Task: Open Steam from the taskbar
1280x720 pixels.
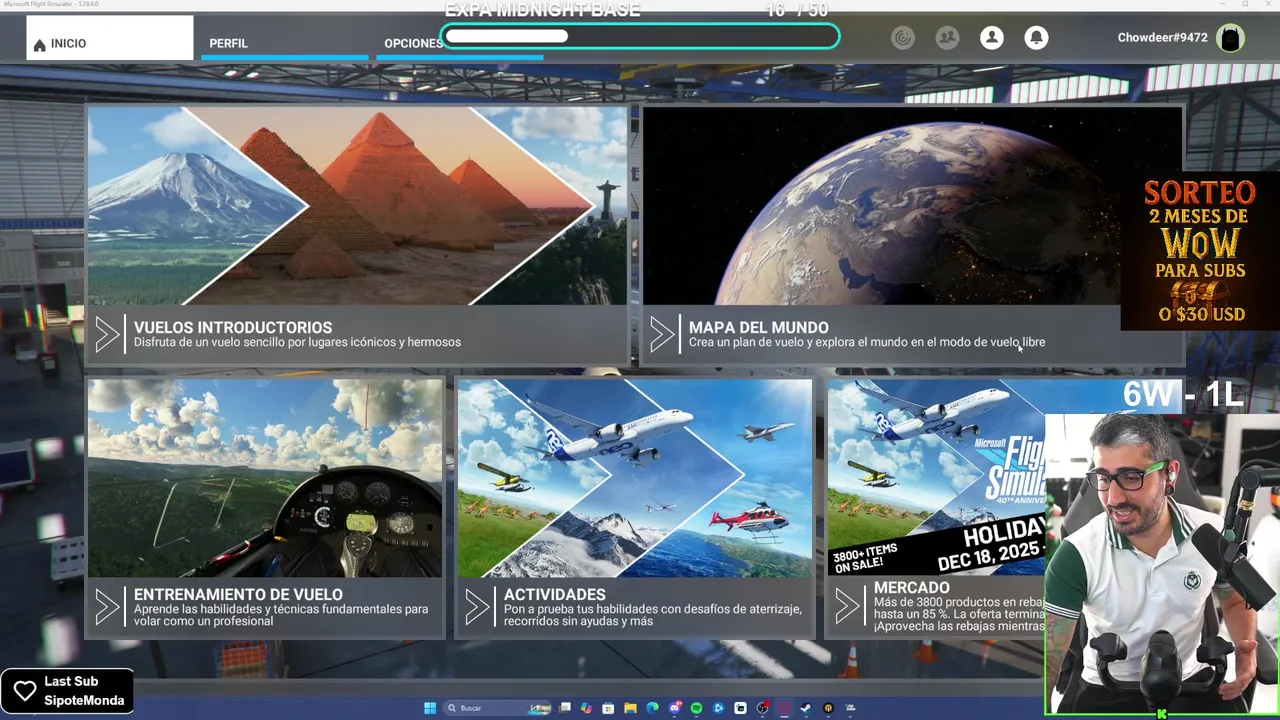Action: (x=806, y=708)
